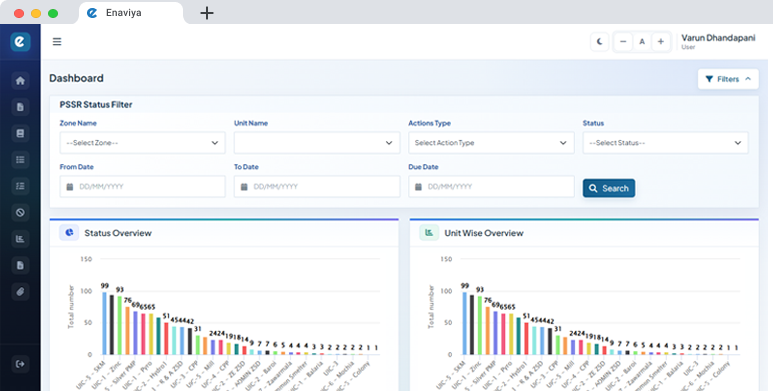
Task: Click the calendar icon in To Date
Action: (x=244, y=187)
